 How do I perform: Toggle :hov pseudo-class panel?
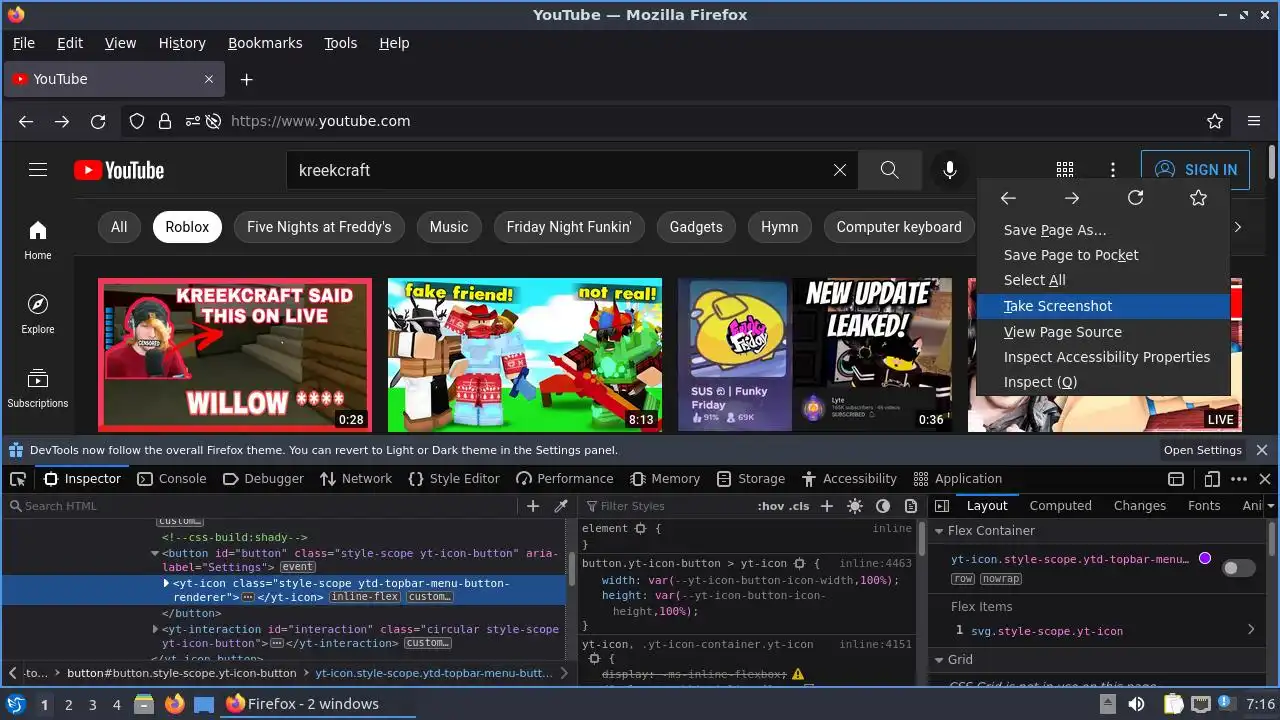point(770,506)
